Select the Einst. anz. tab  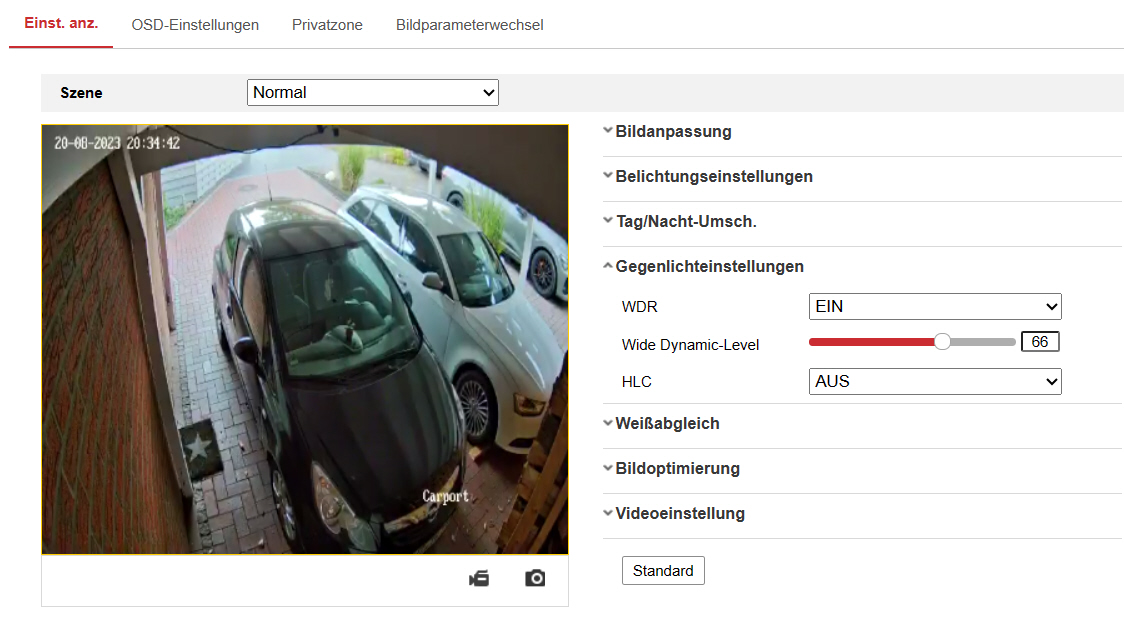coord(61,24)
